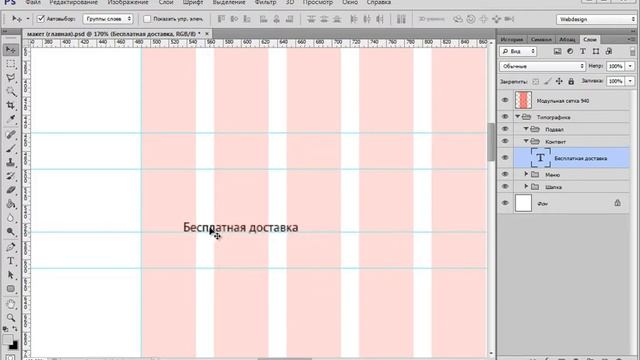This screenshot has width=640, height=360.
Task: Click Align left edges in options bar
Action: (x=264, y=19)
